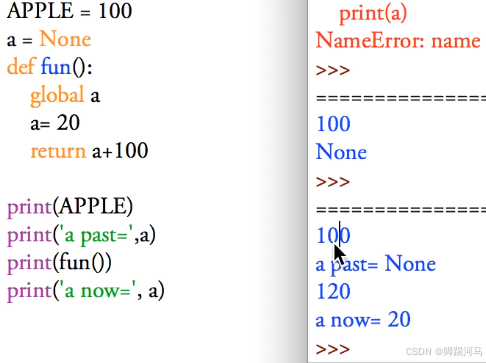Click the 'print(fun())' line
The width and height of the screenshot is (486, 363).
click(59, 263)
